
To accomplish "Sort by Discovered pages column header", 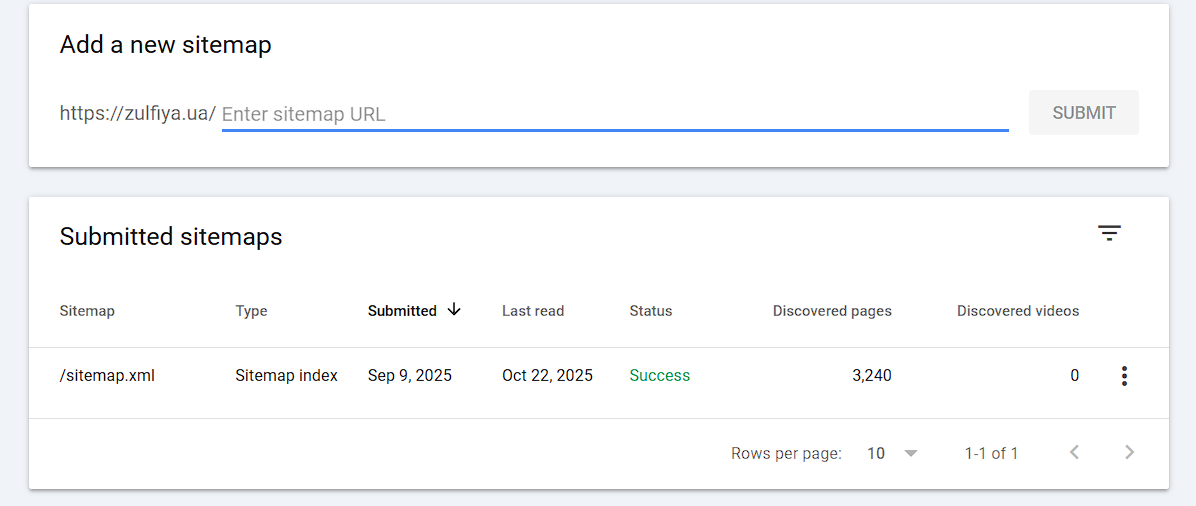I will 832,311.
